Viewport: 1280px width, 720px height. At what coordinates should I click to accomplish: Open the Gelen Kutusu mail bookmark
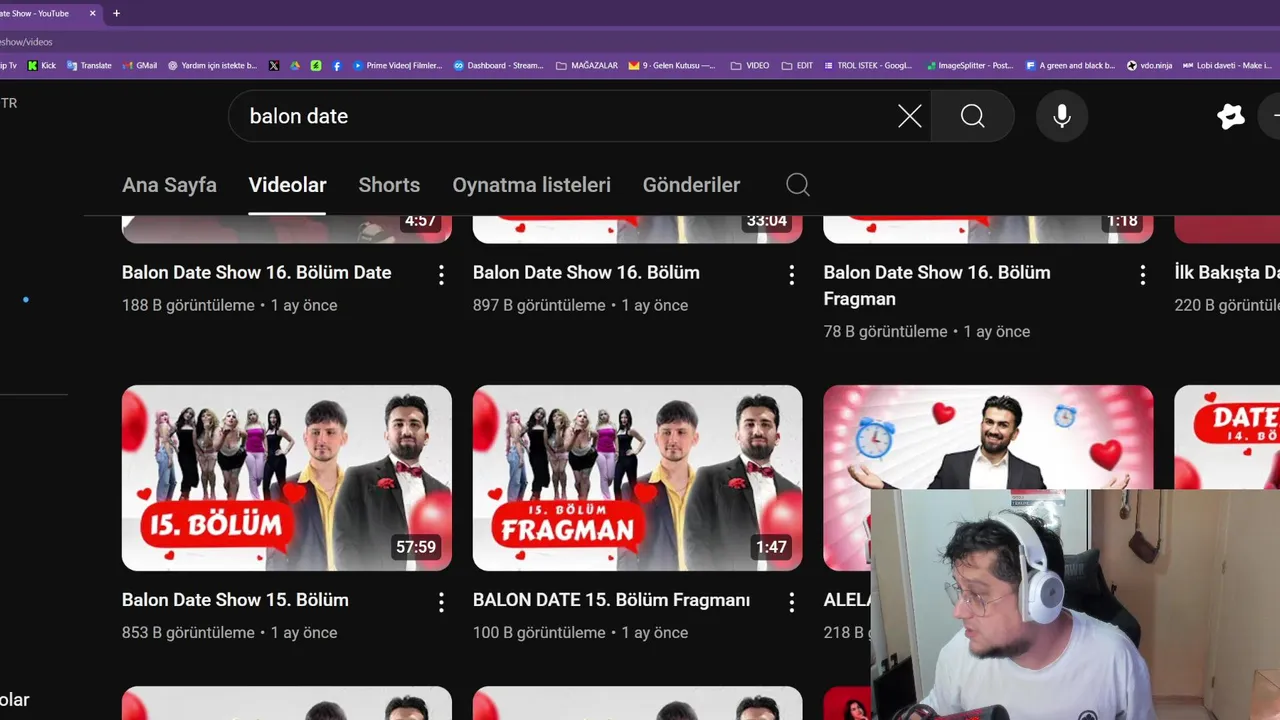coord(672,65)
